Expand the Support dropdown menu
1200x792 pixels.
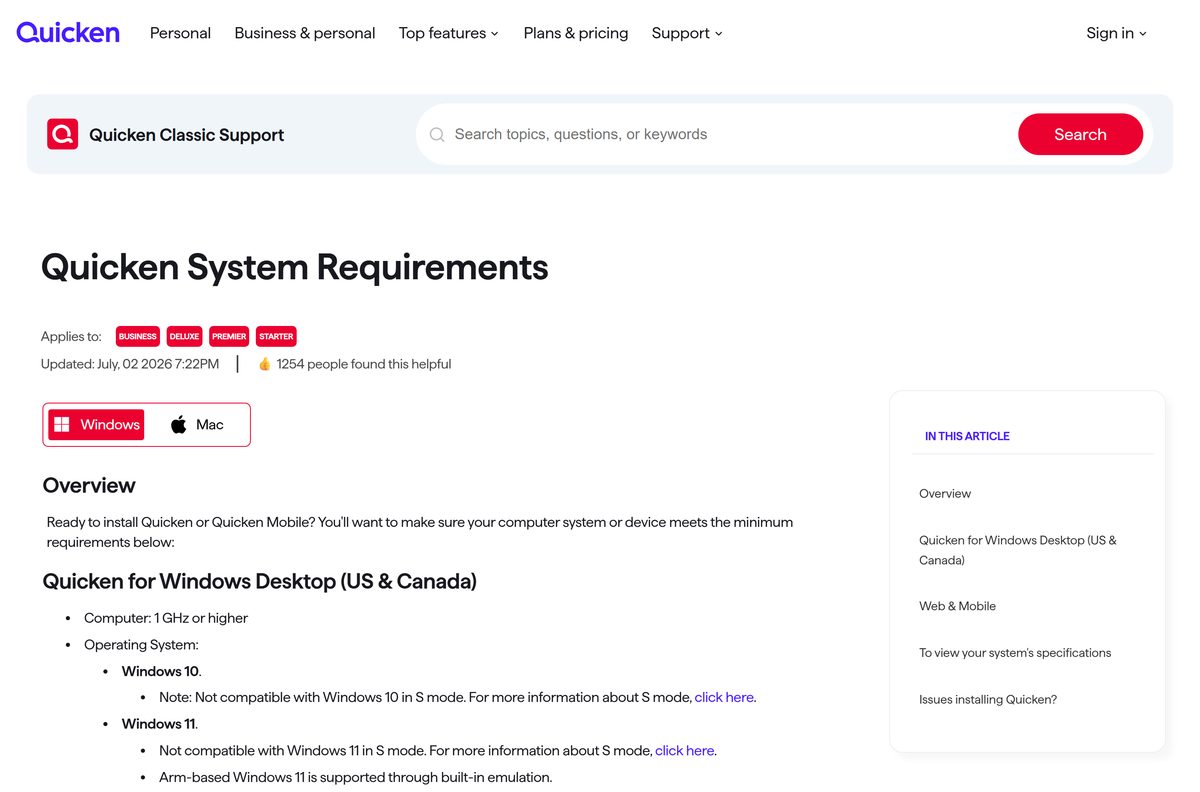click(687, 33)
